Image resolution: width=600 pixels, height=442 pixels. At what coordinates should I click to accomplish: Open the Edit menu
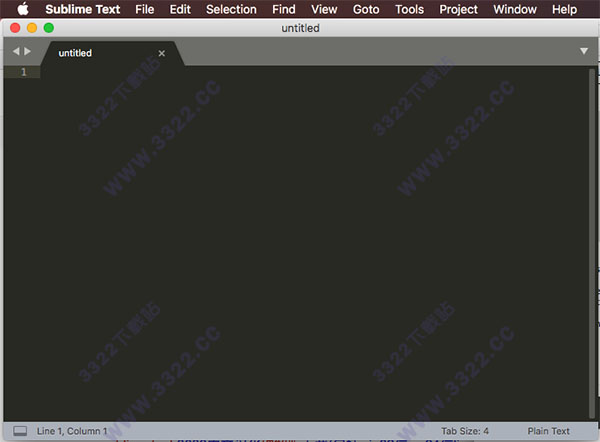[x=180, y=9]
